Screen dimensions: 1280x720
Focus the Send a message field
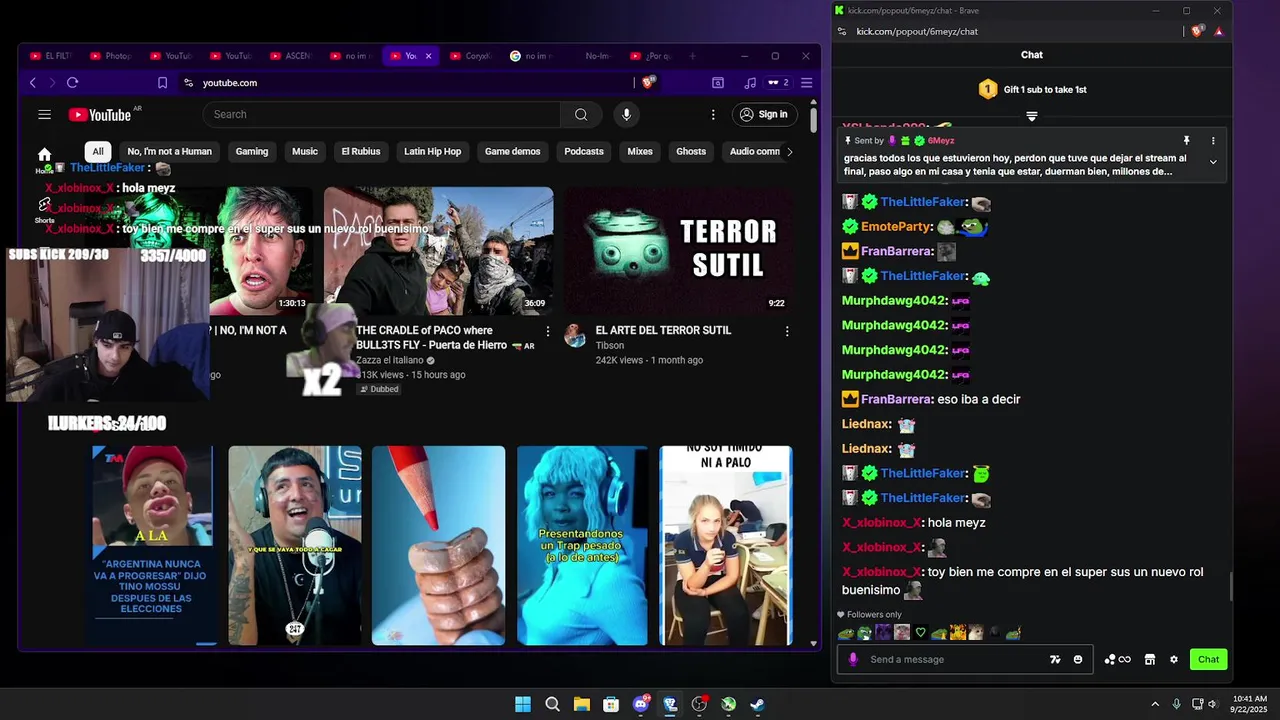click(954, 660)
